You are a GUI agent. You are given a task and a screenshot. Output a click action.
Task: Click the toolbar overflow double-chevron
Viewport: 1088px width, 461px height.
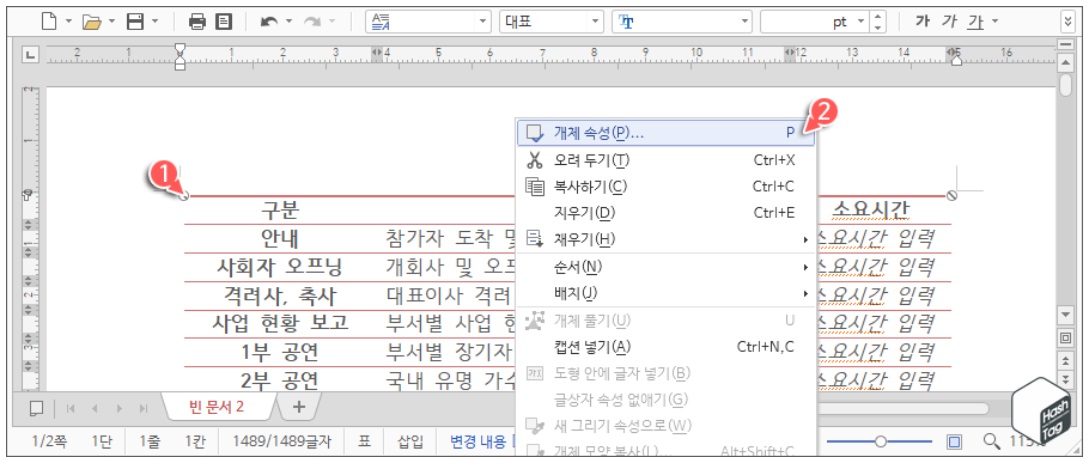click(x=1068, y=22)
